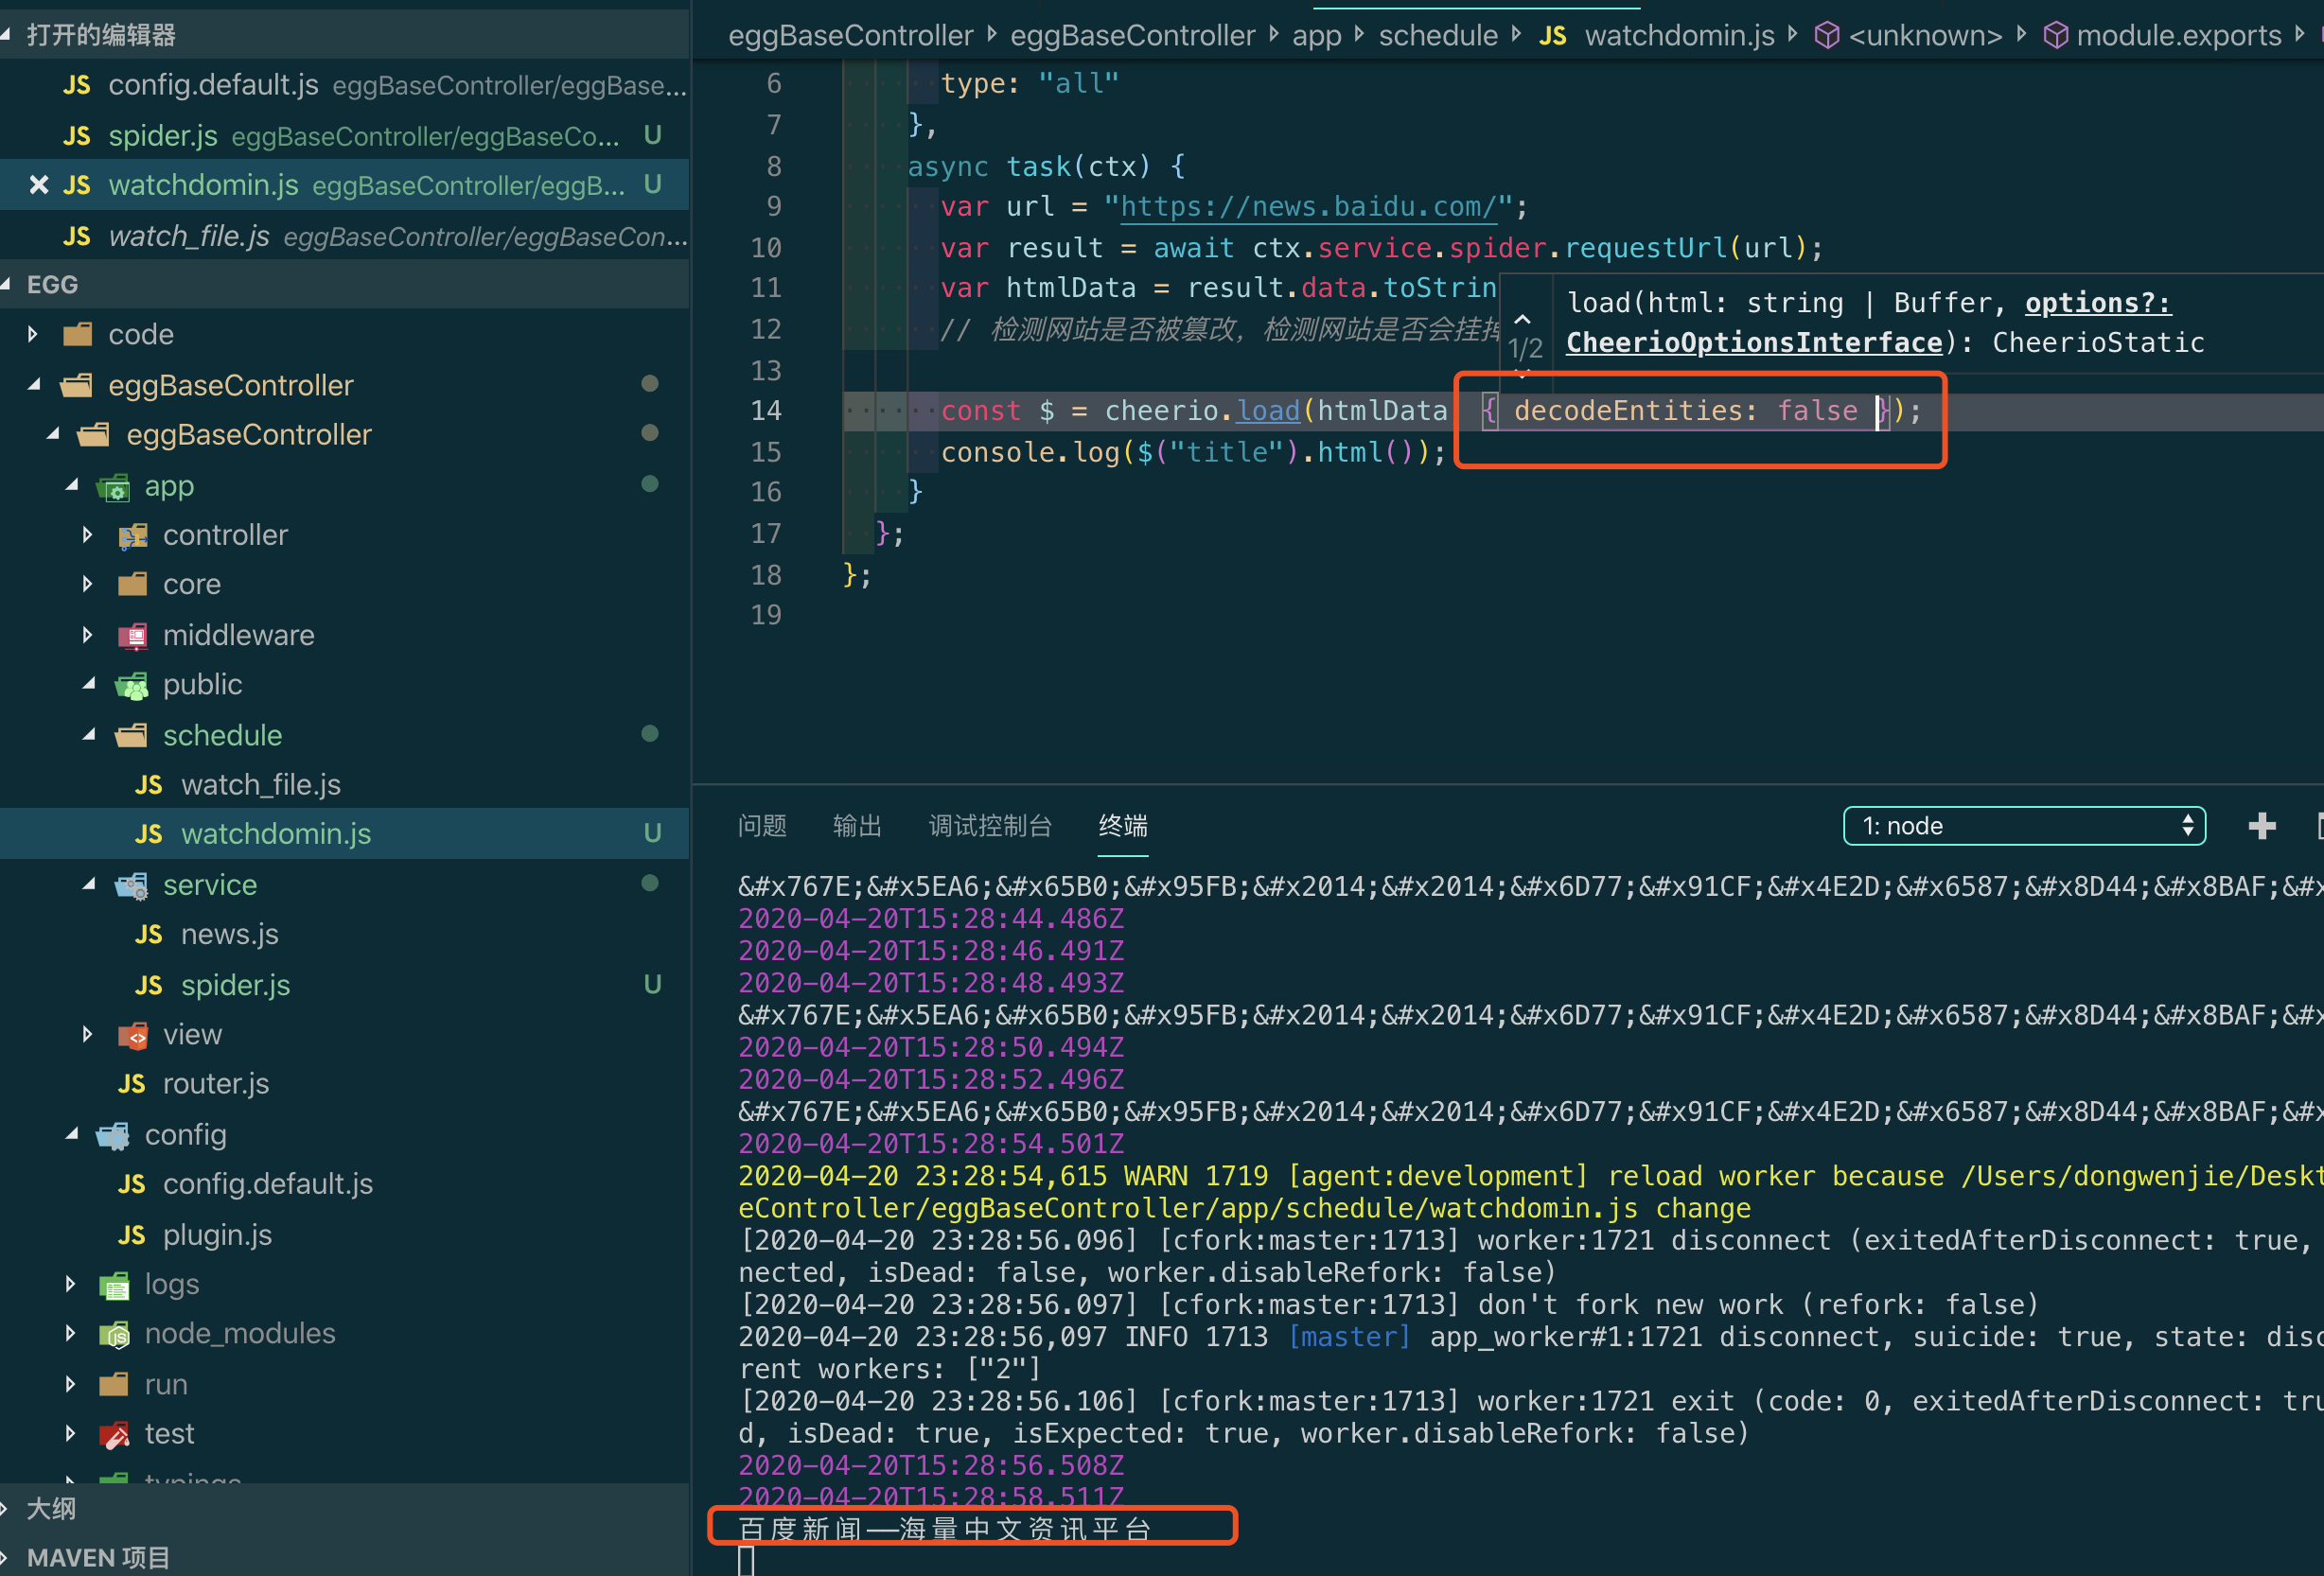Add a new terminal with plus icon
This screenshot has height=1576, width=2324.
tap(2262, 826)
